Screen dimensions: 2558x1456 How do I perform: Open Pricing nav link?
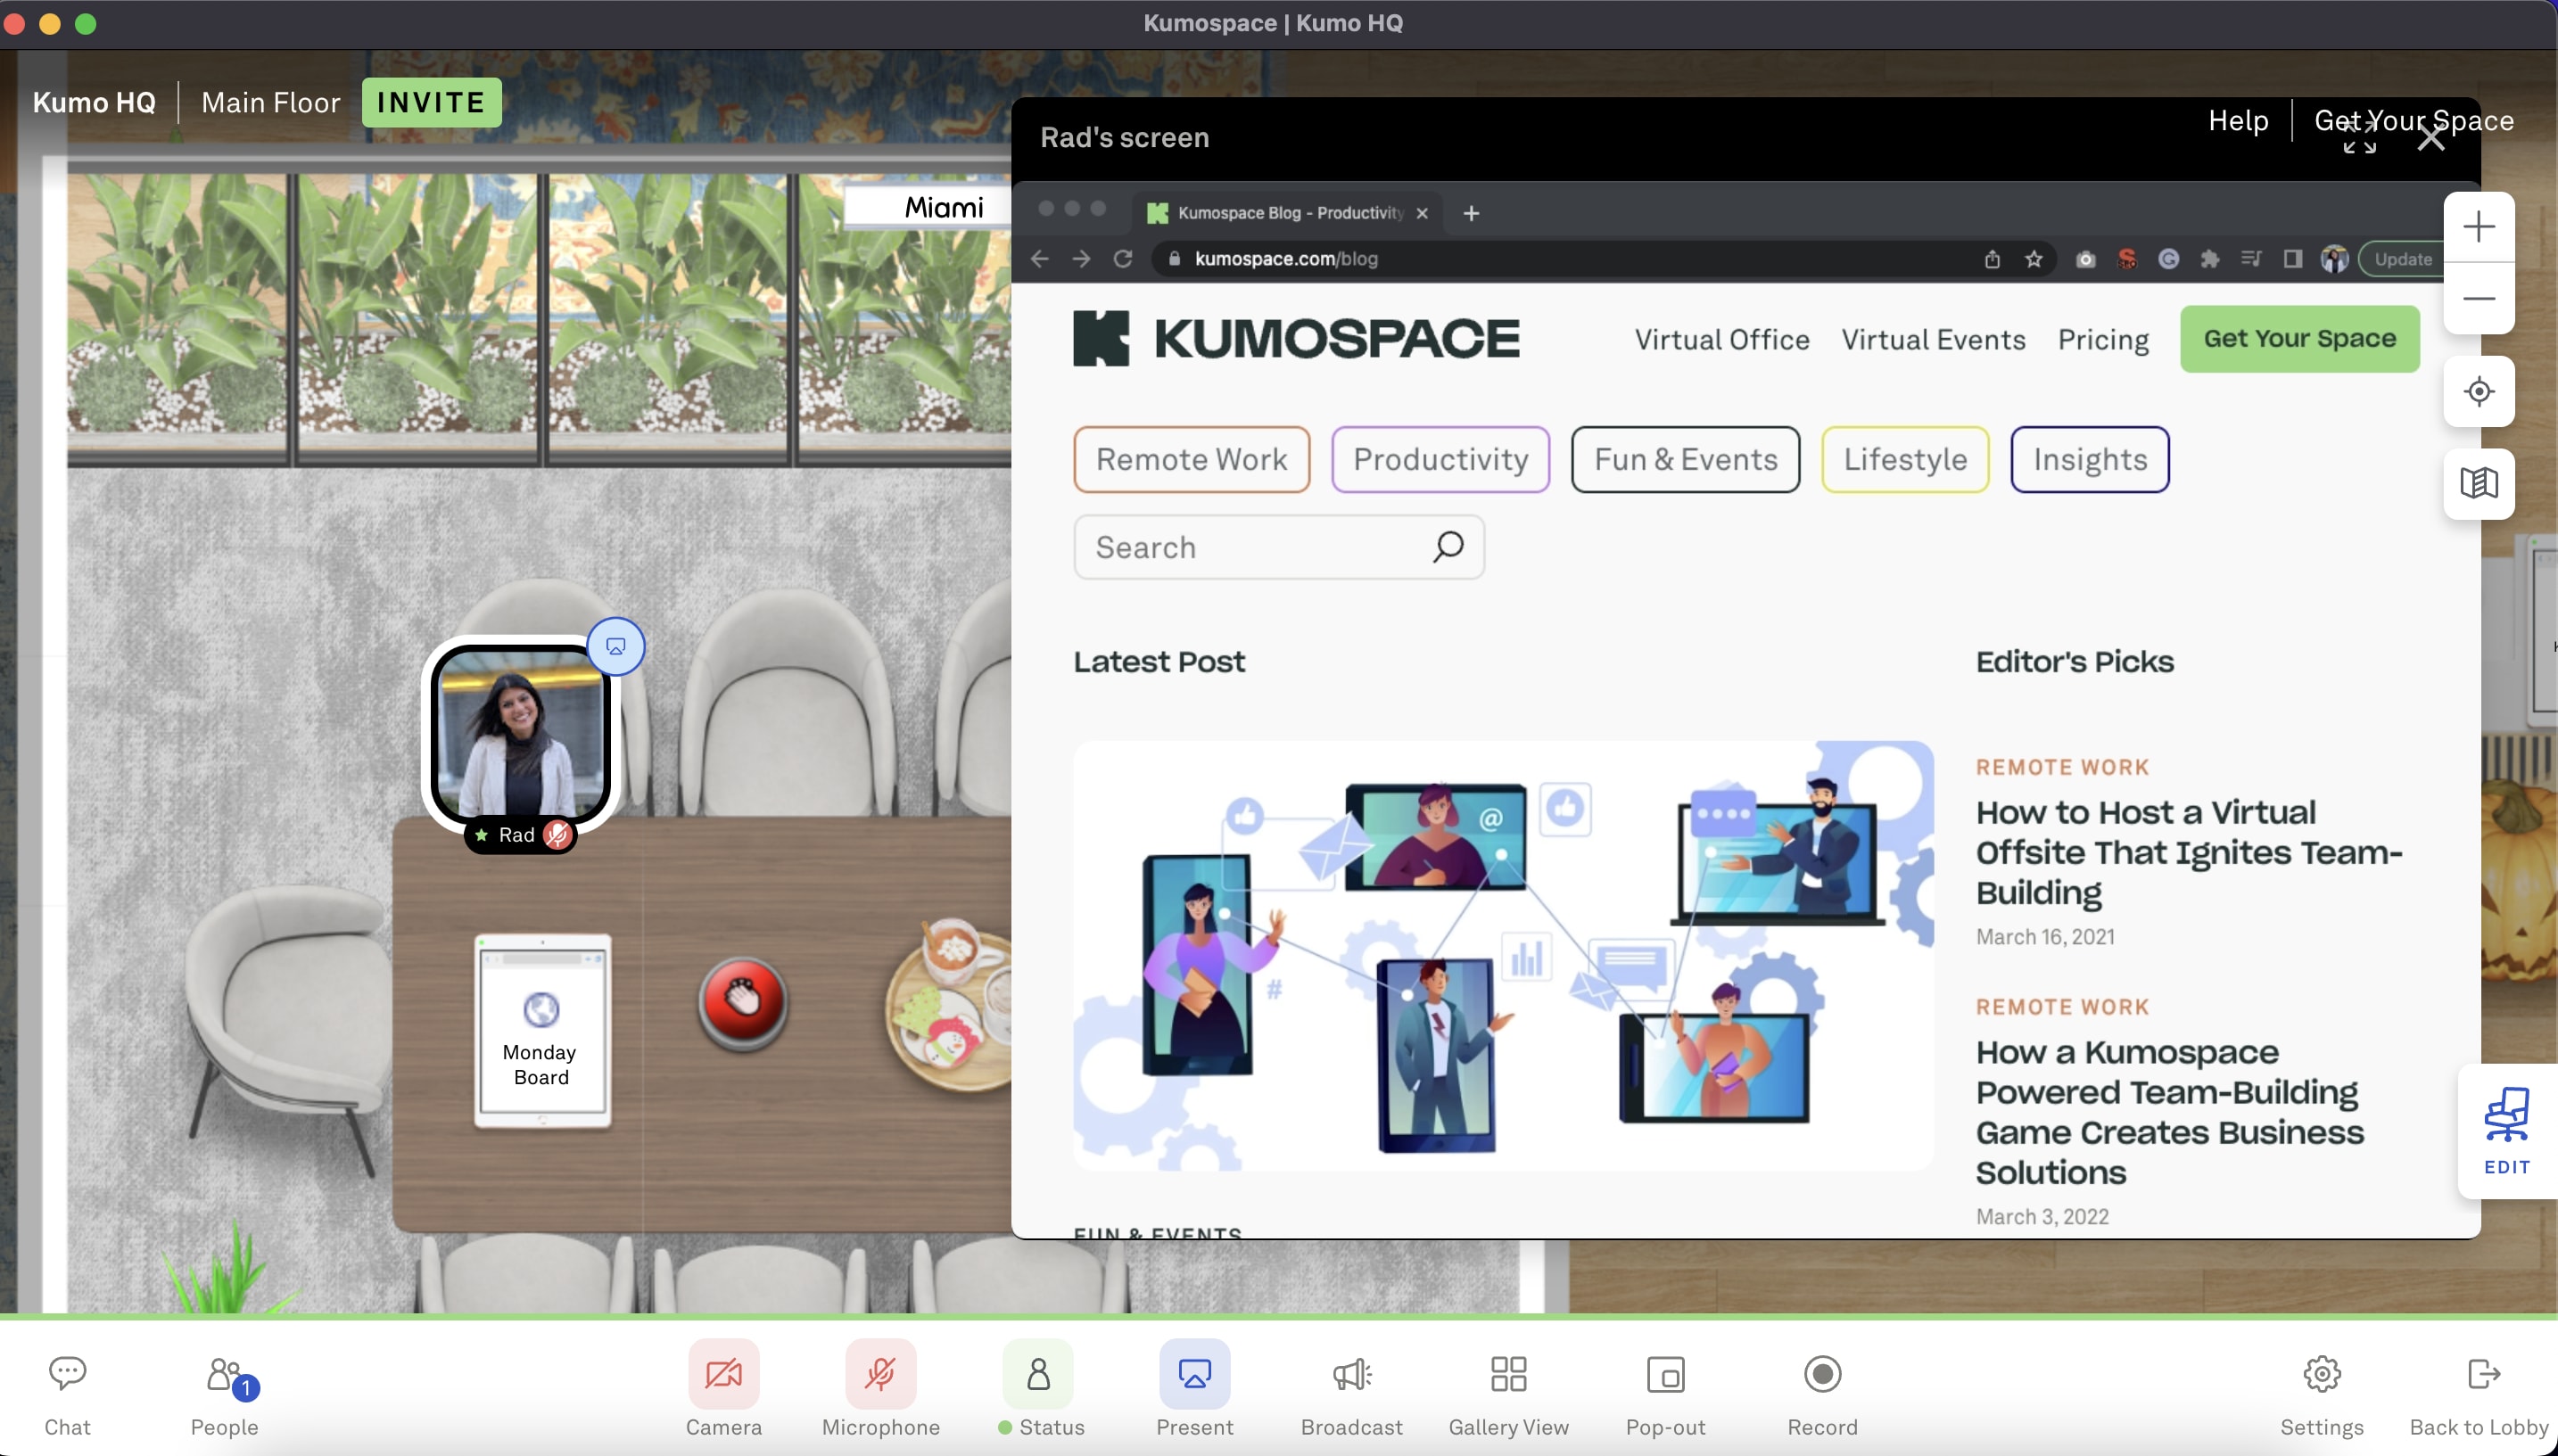2103,340
